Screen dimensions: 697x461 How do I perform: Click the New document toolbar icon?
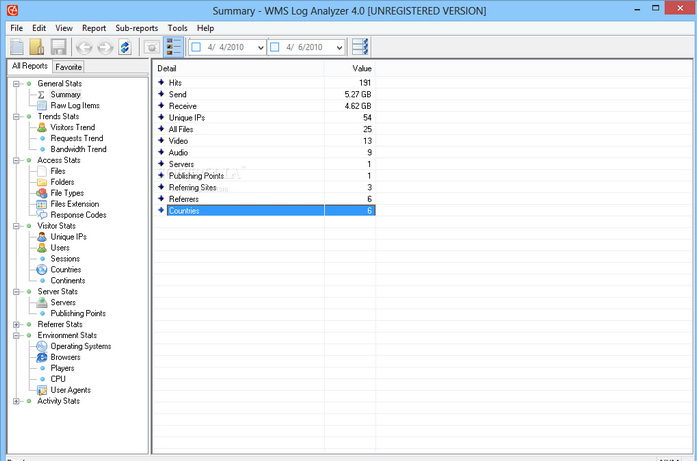point(17,47)
